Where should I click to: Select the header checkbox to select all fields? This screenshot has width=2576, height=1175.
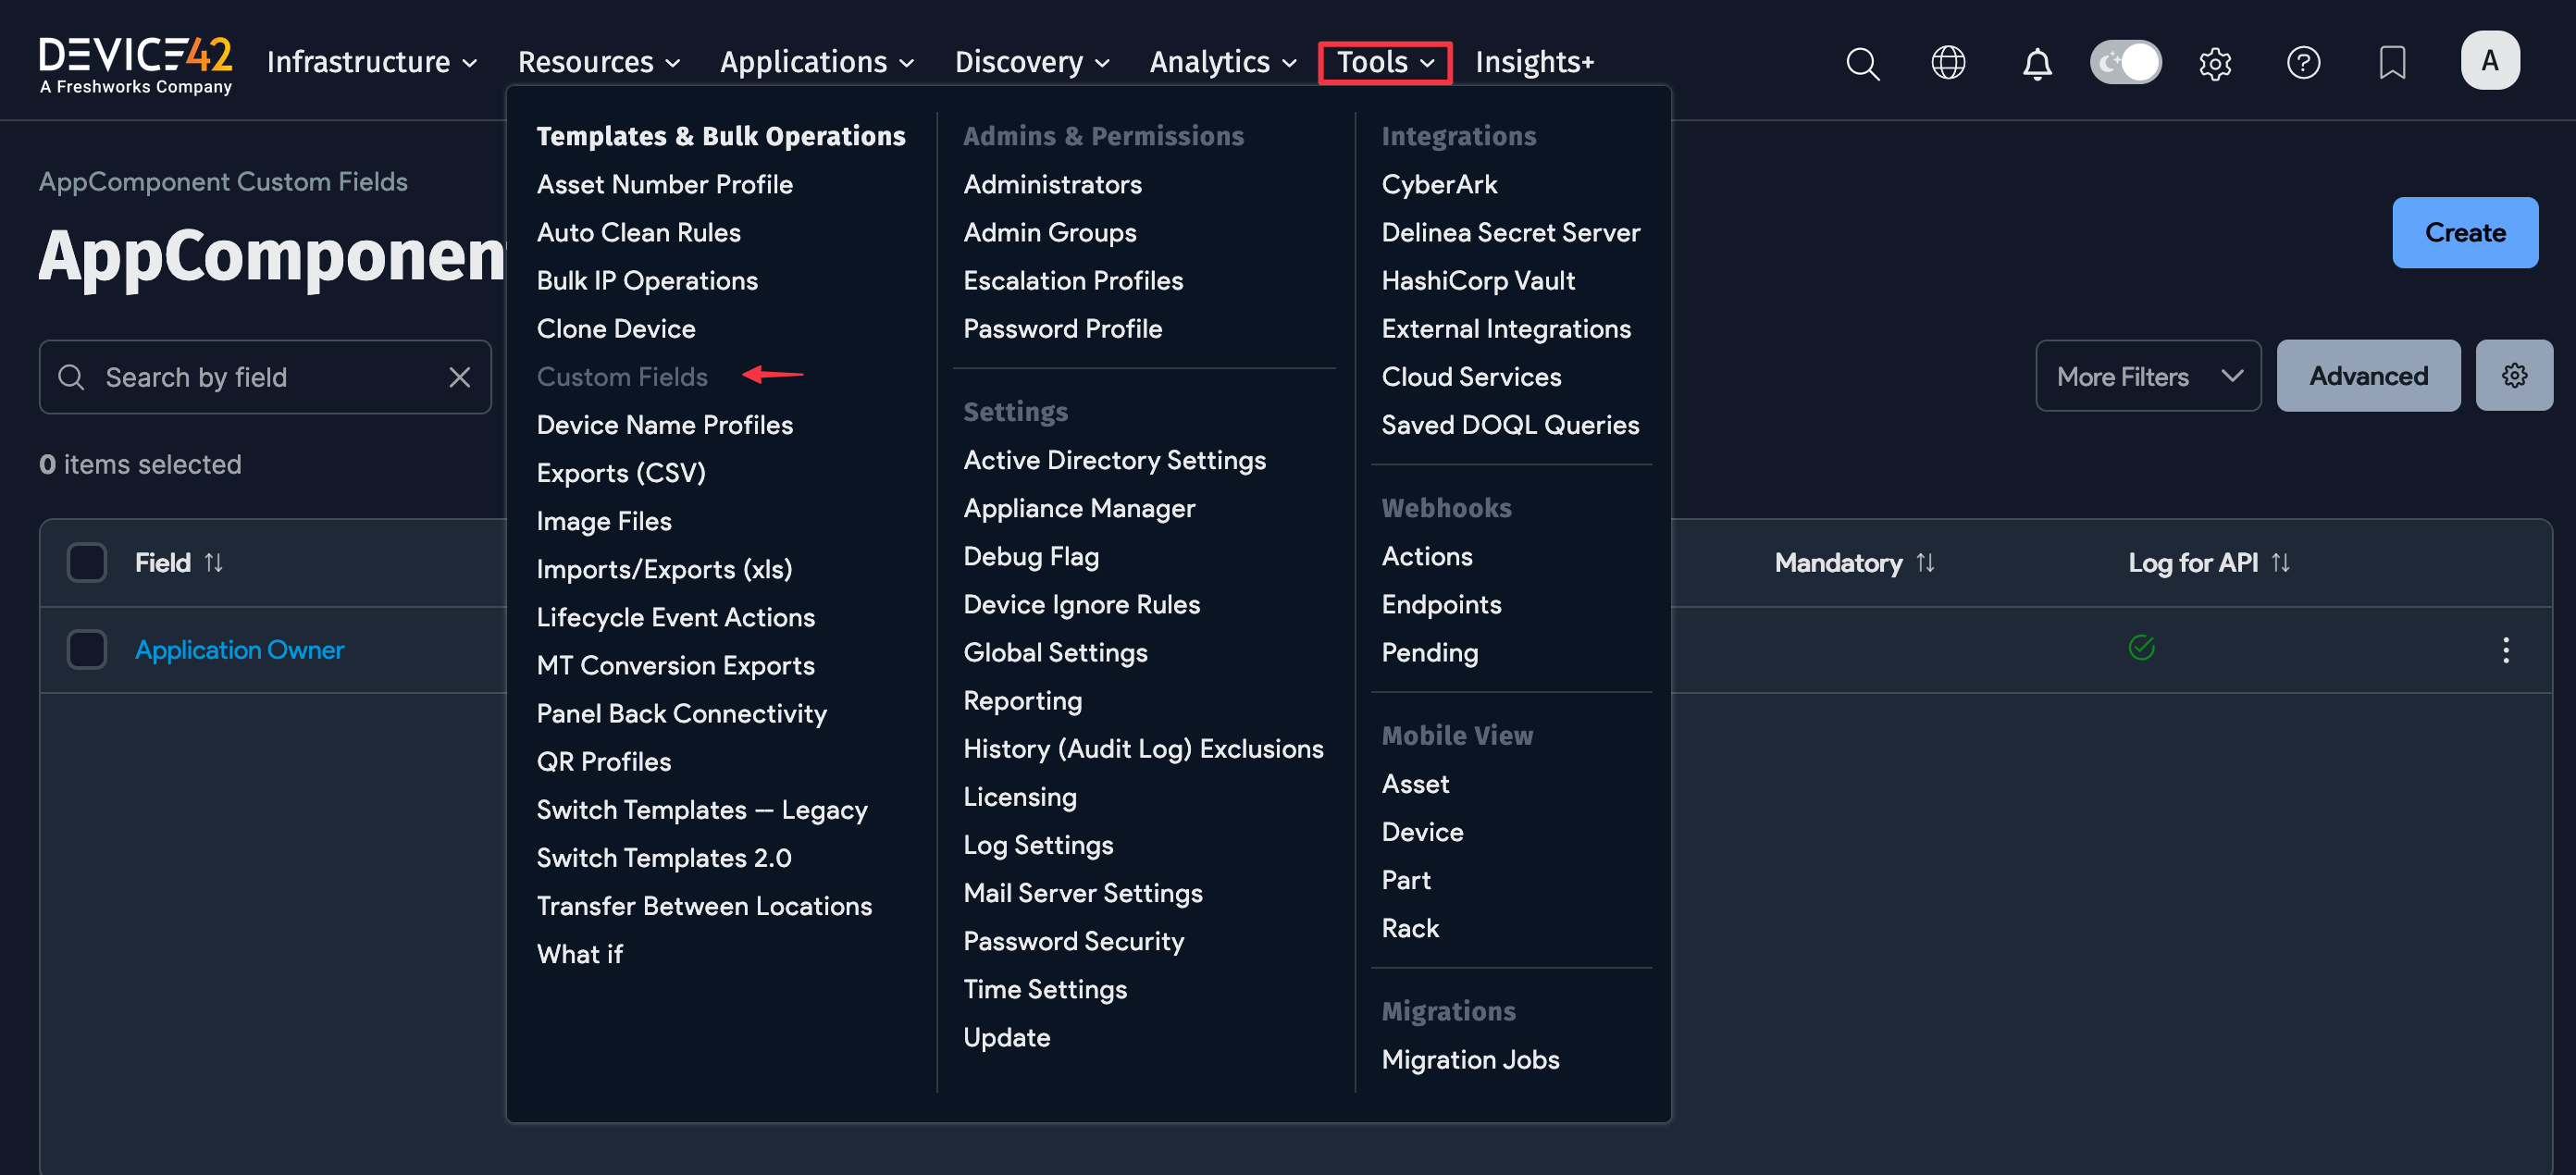87,562
